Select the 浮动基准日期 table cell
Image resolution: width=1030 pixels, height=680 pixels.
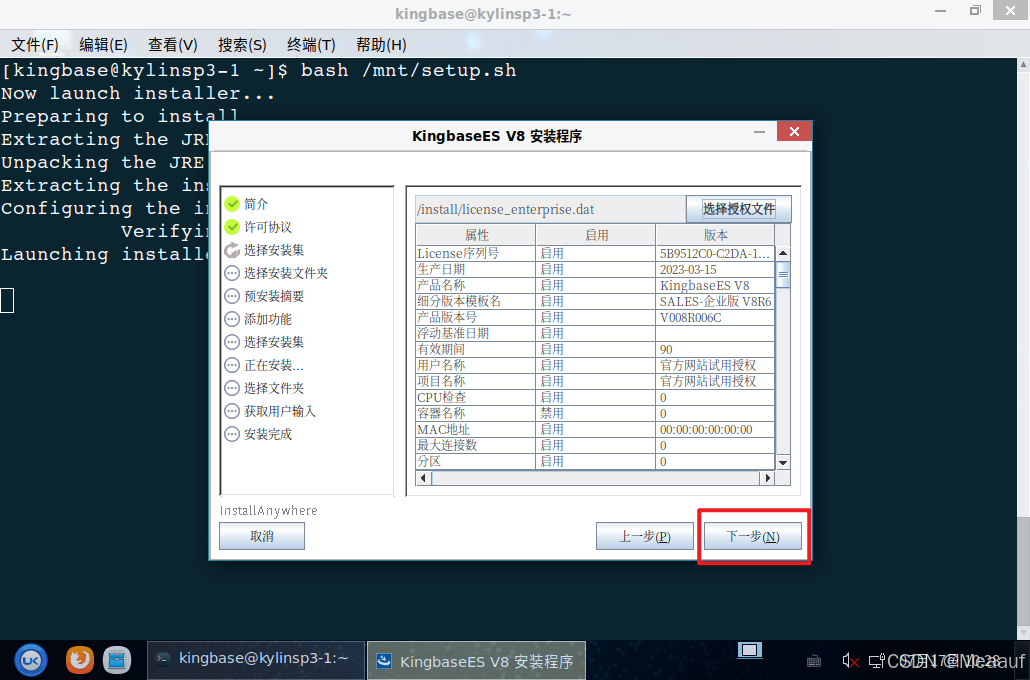pos(476,333)
